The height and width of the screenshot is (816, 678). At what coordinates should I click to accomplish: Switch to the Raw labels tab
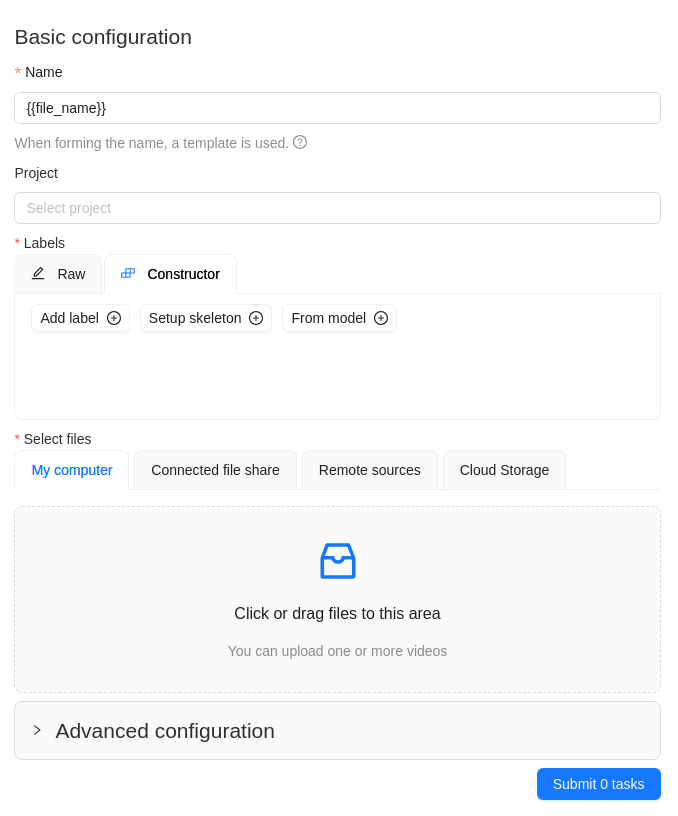pos(58,273)
